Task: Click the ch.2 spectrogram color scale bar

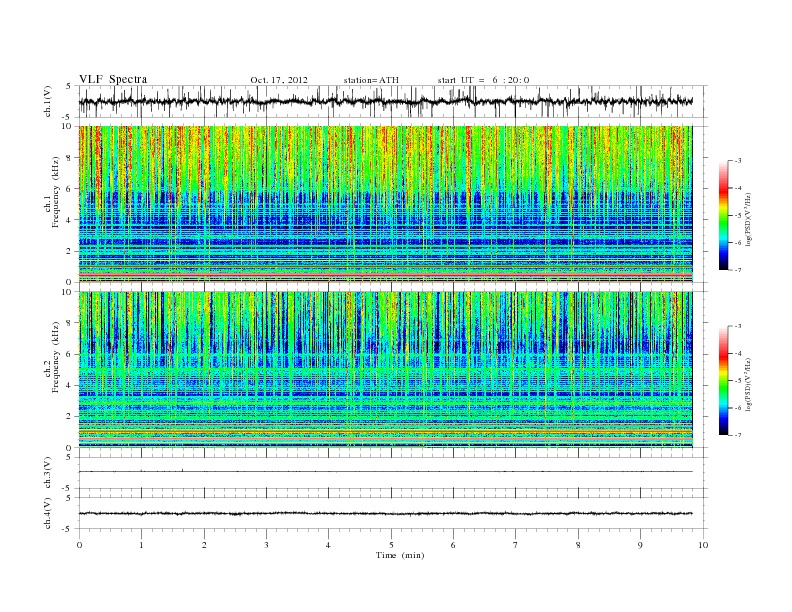Action: click(x=724, y=381)
